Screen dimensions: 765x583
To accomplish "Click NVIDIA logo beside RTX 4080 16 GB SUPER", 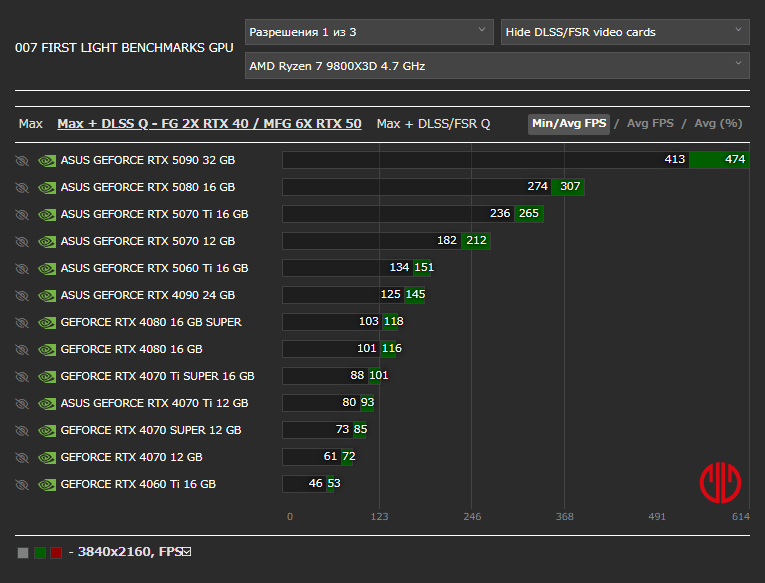I will pos(47,322).
